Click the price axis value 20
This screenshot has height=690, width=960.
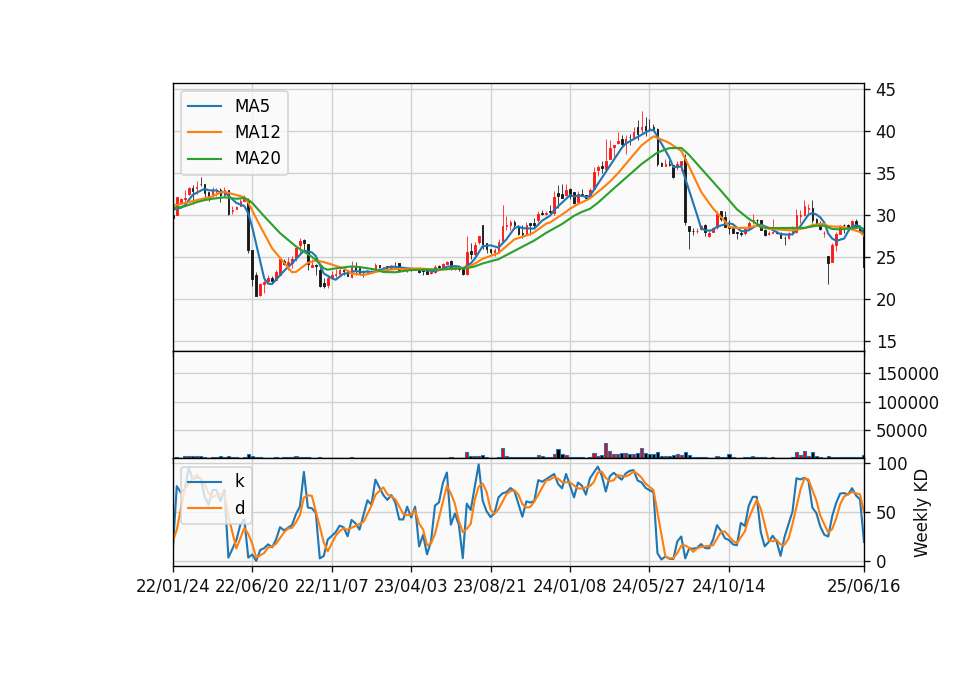tap(886, 299)
